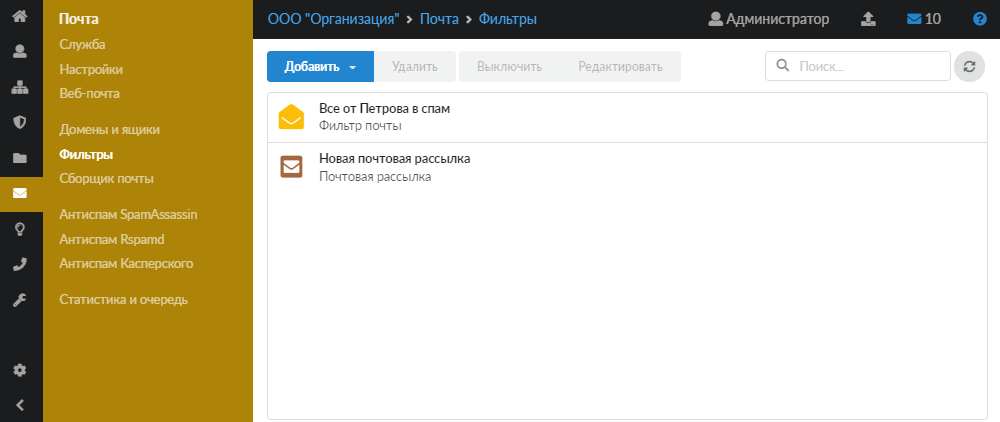Click the upload icon in the header
1000x422 pixels.
(x=868, y=19)
